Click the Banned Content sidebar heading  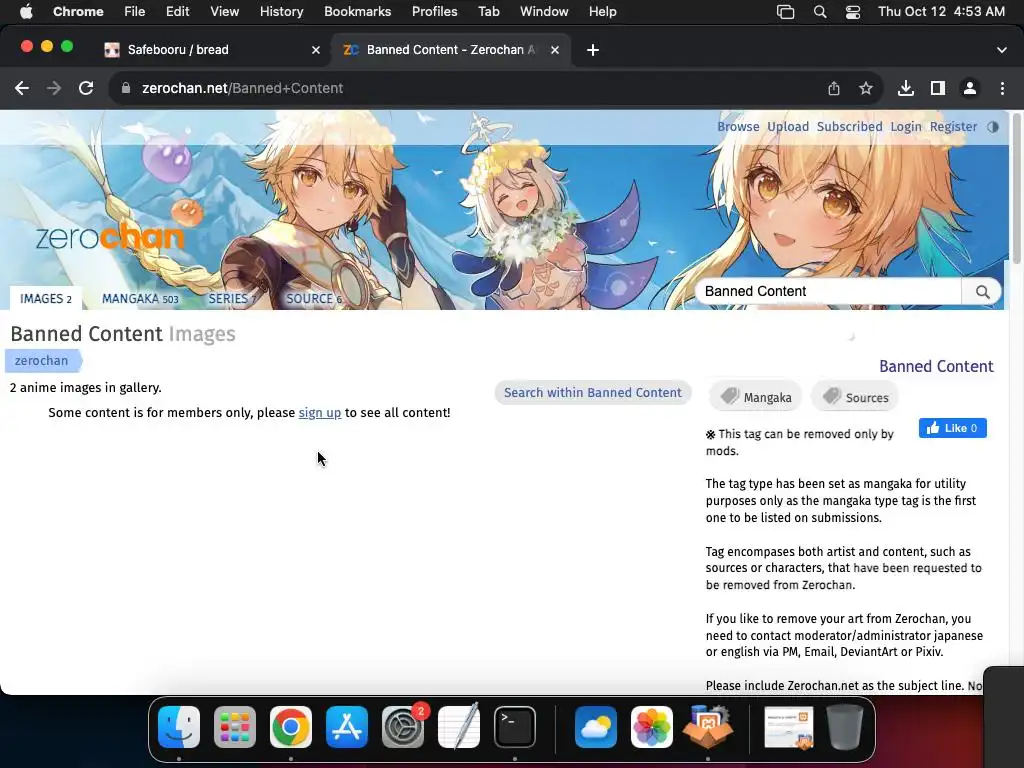point(936,366)
